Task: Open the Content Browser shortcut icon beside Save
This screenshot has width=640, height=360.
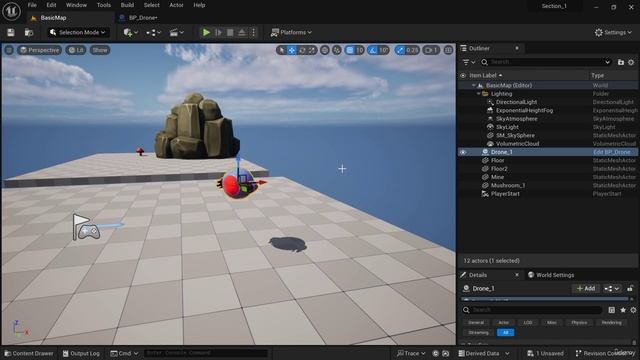Action: (29, 32)
